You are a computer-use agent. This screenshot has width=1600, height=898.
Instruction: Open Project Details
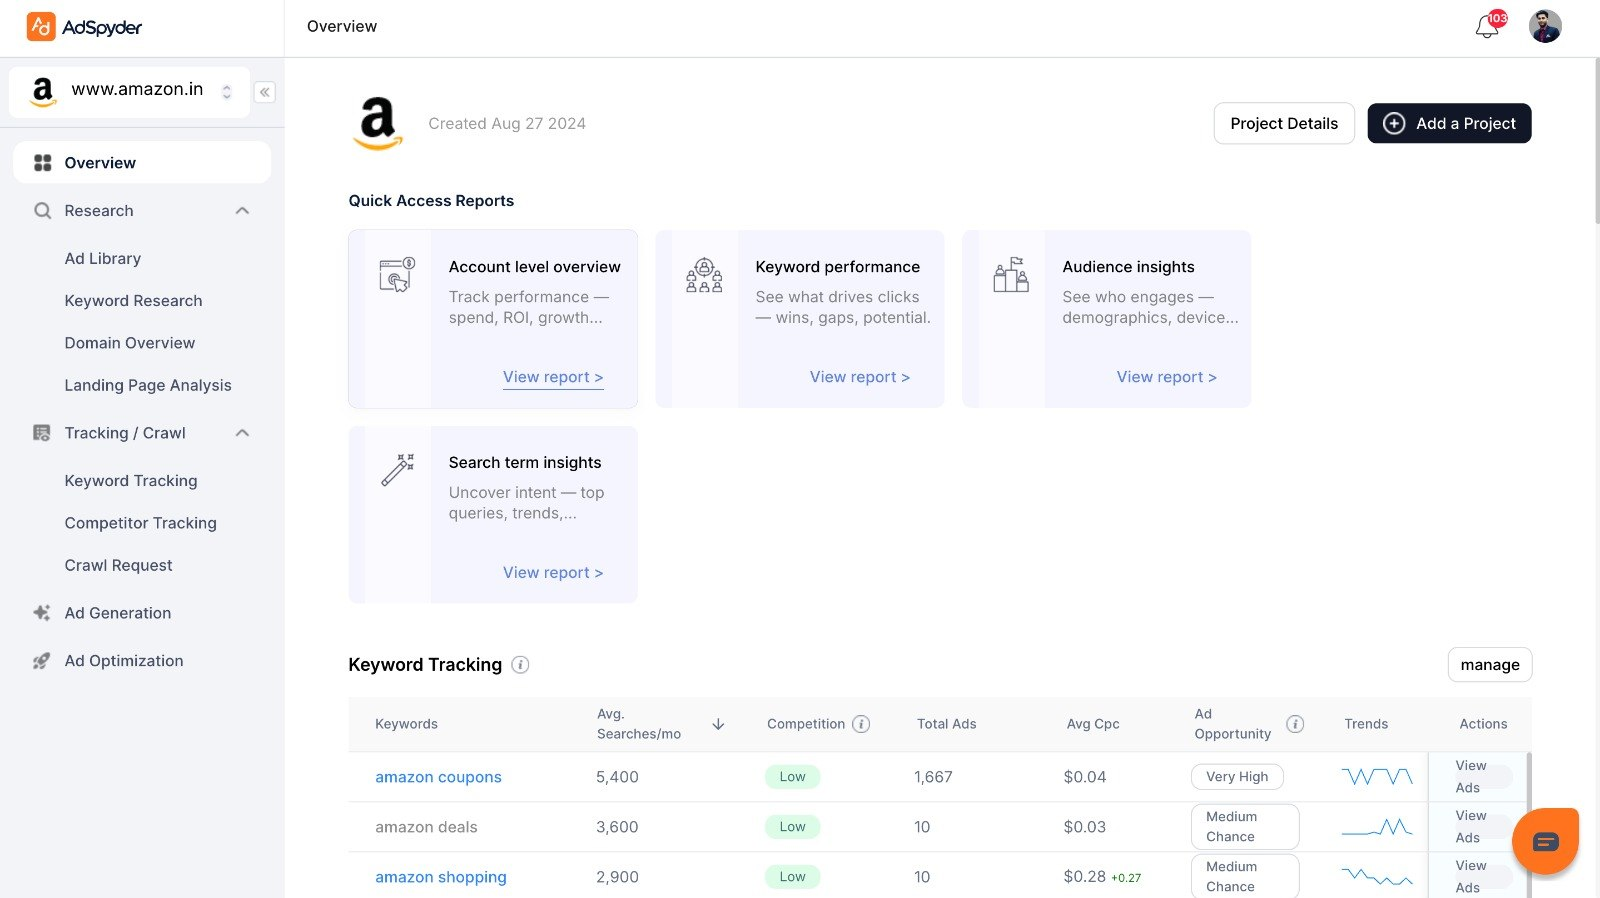coord(1283,124)
